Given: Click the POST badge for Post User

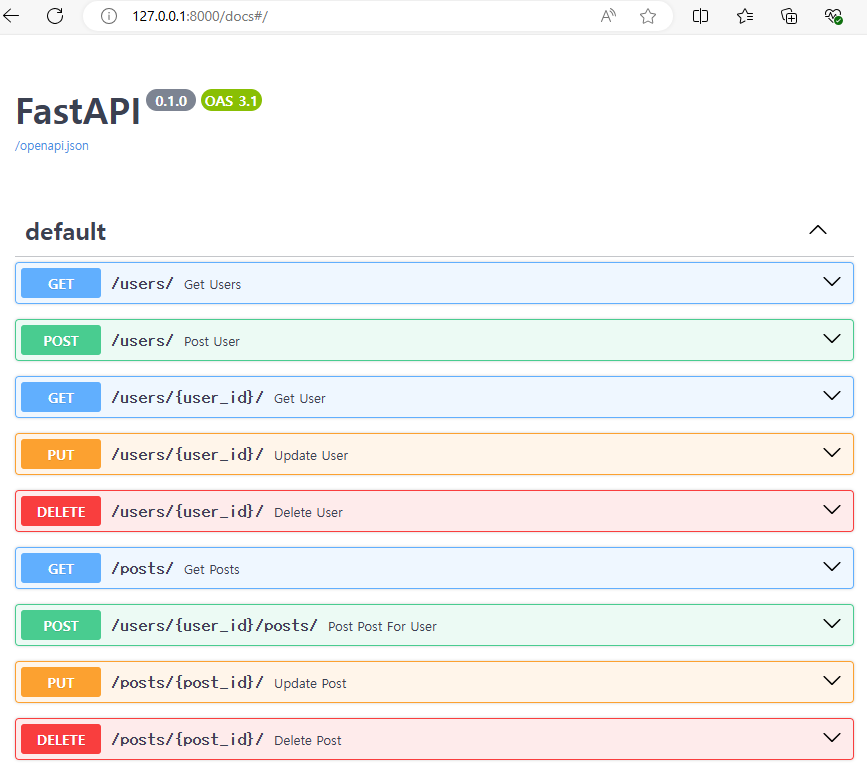Looking at the screenshot, I should (x=61, y=340).
